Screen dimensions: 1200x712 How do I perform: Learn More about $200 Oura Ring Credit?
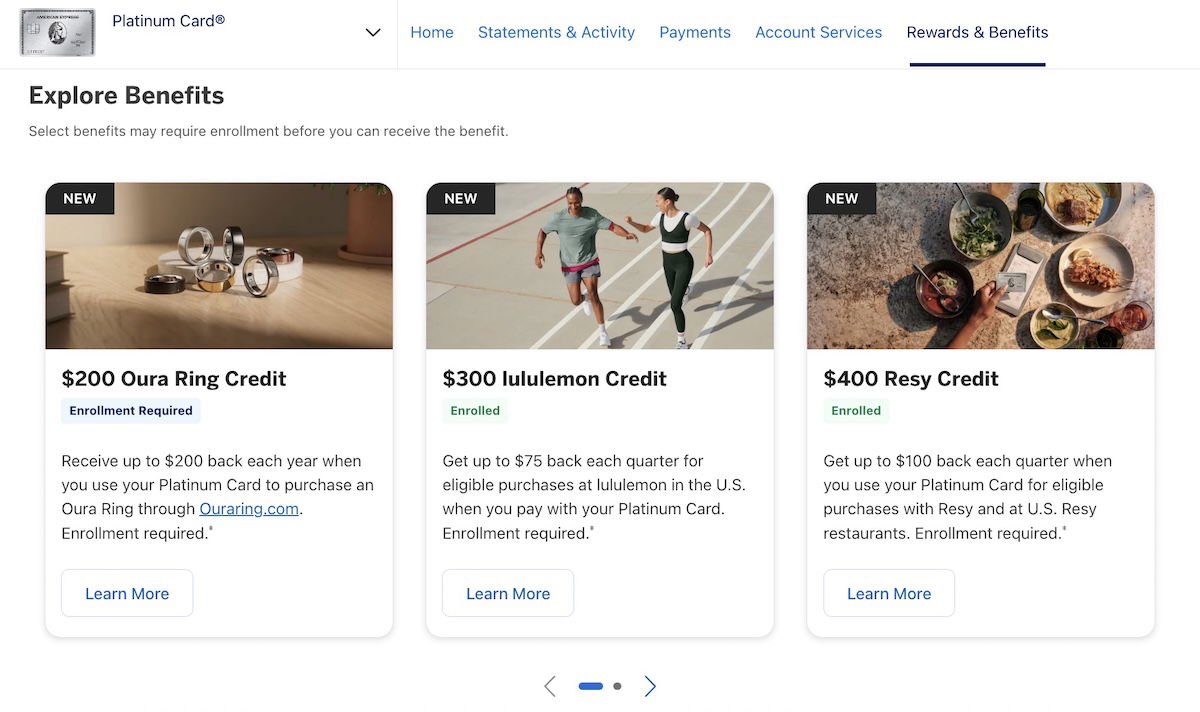pyautogui.click(x=127, y=593)
